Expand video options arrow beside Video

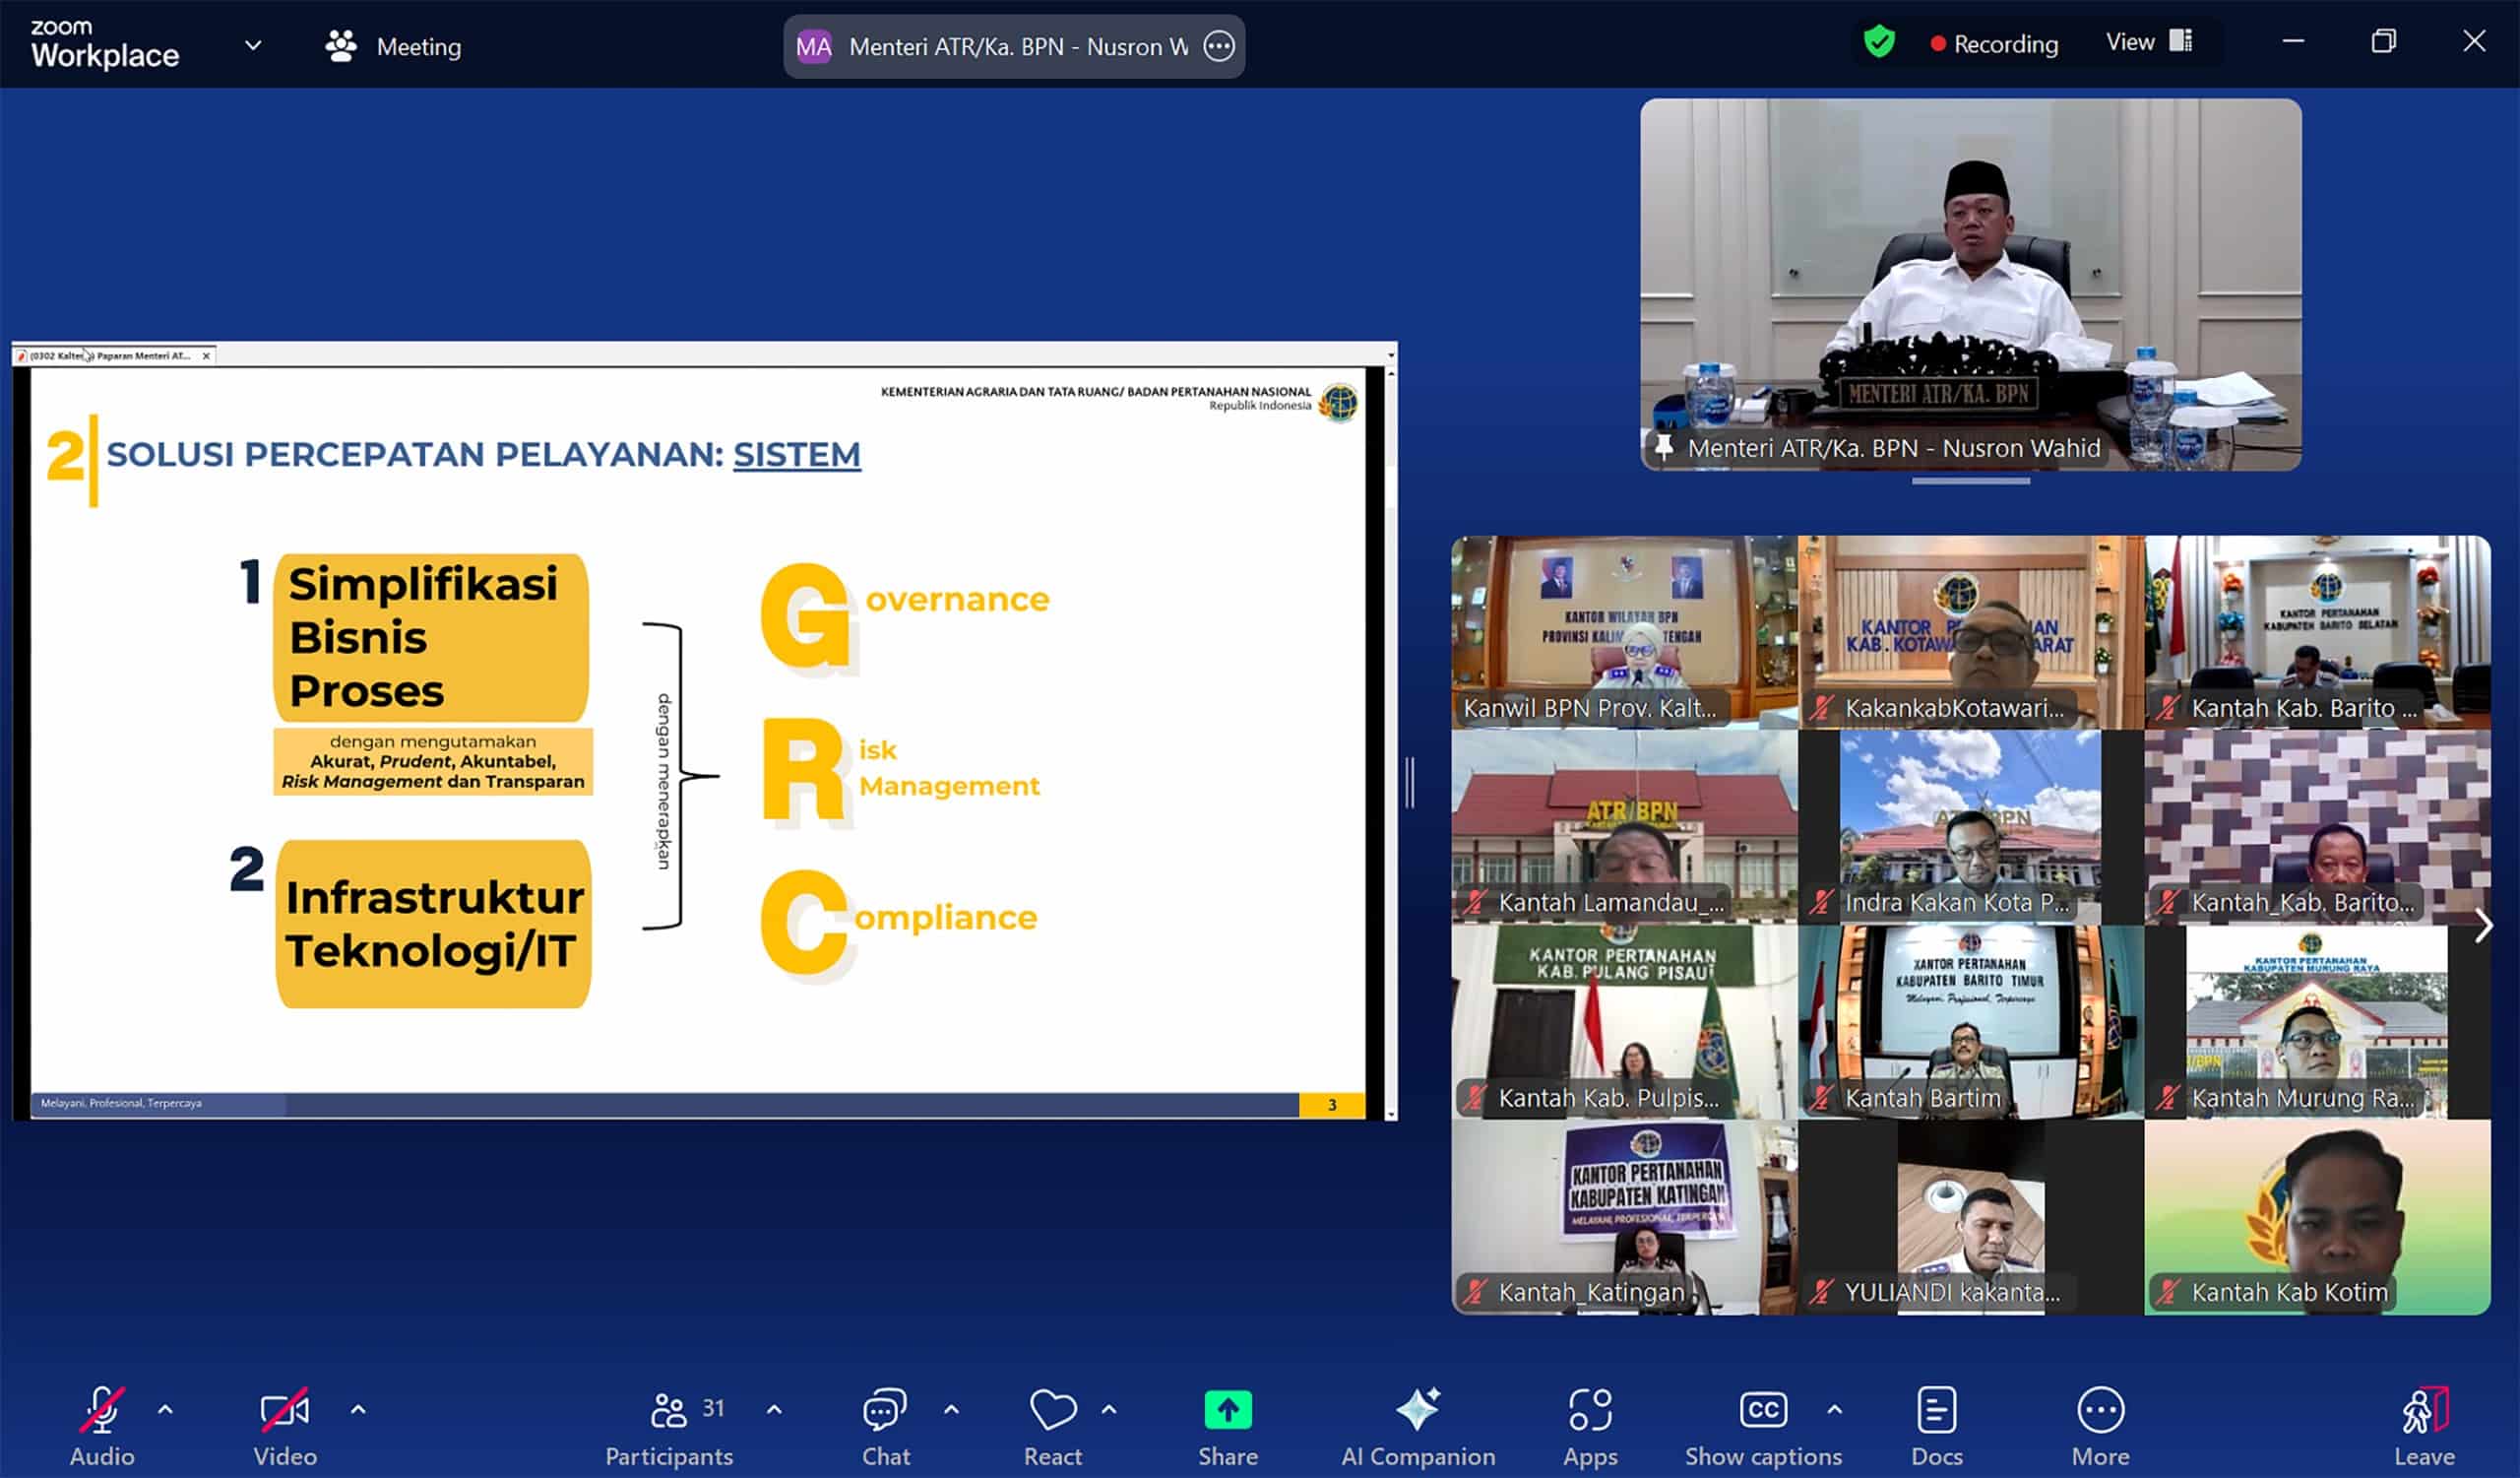click(358, 1410)
